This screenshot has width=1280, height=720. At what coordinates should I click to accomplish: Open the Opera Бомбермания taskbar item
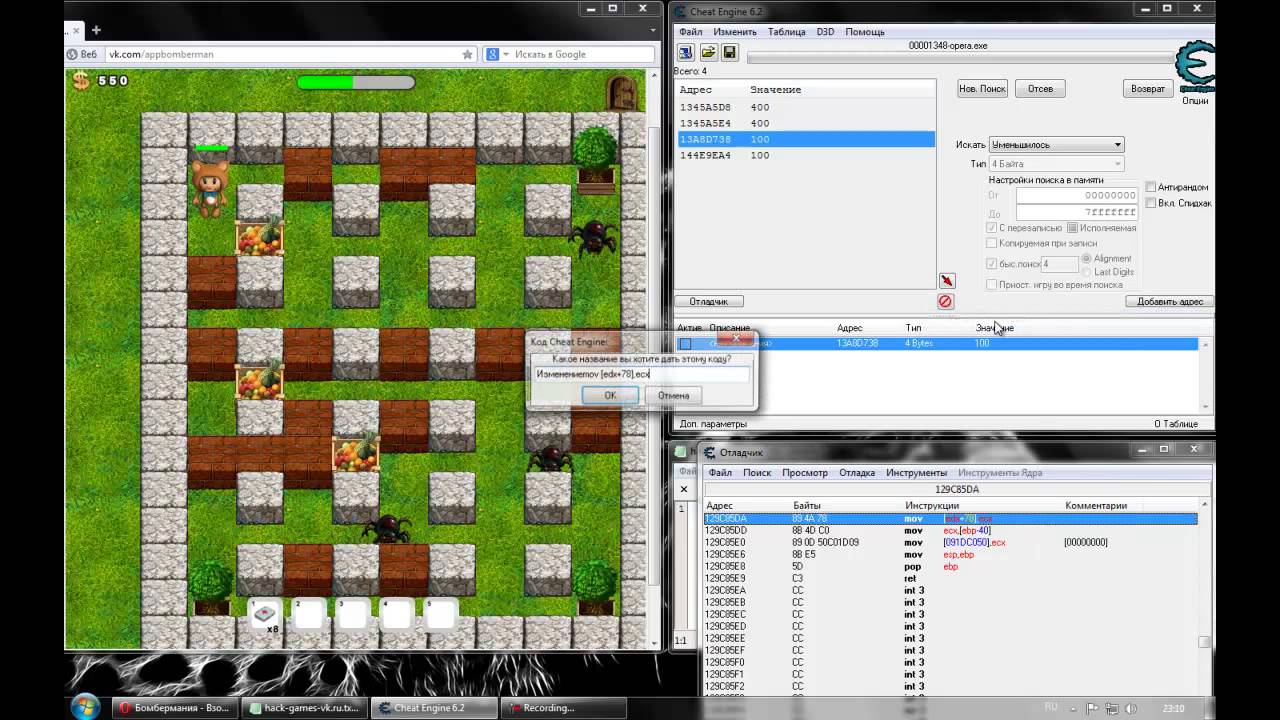[174, 708]
